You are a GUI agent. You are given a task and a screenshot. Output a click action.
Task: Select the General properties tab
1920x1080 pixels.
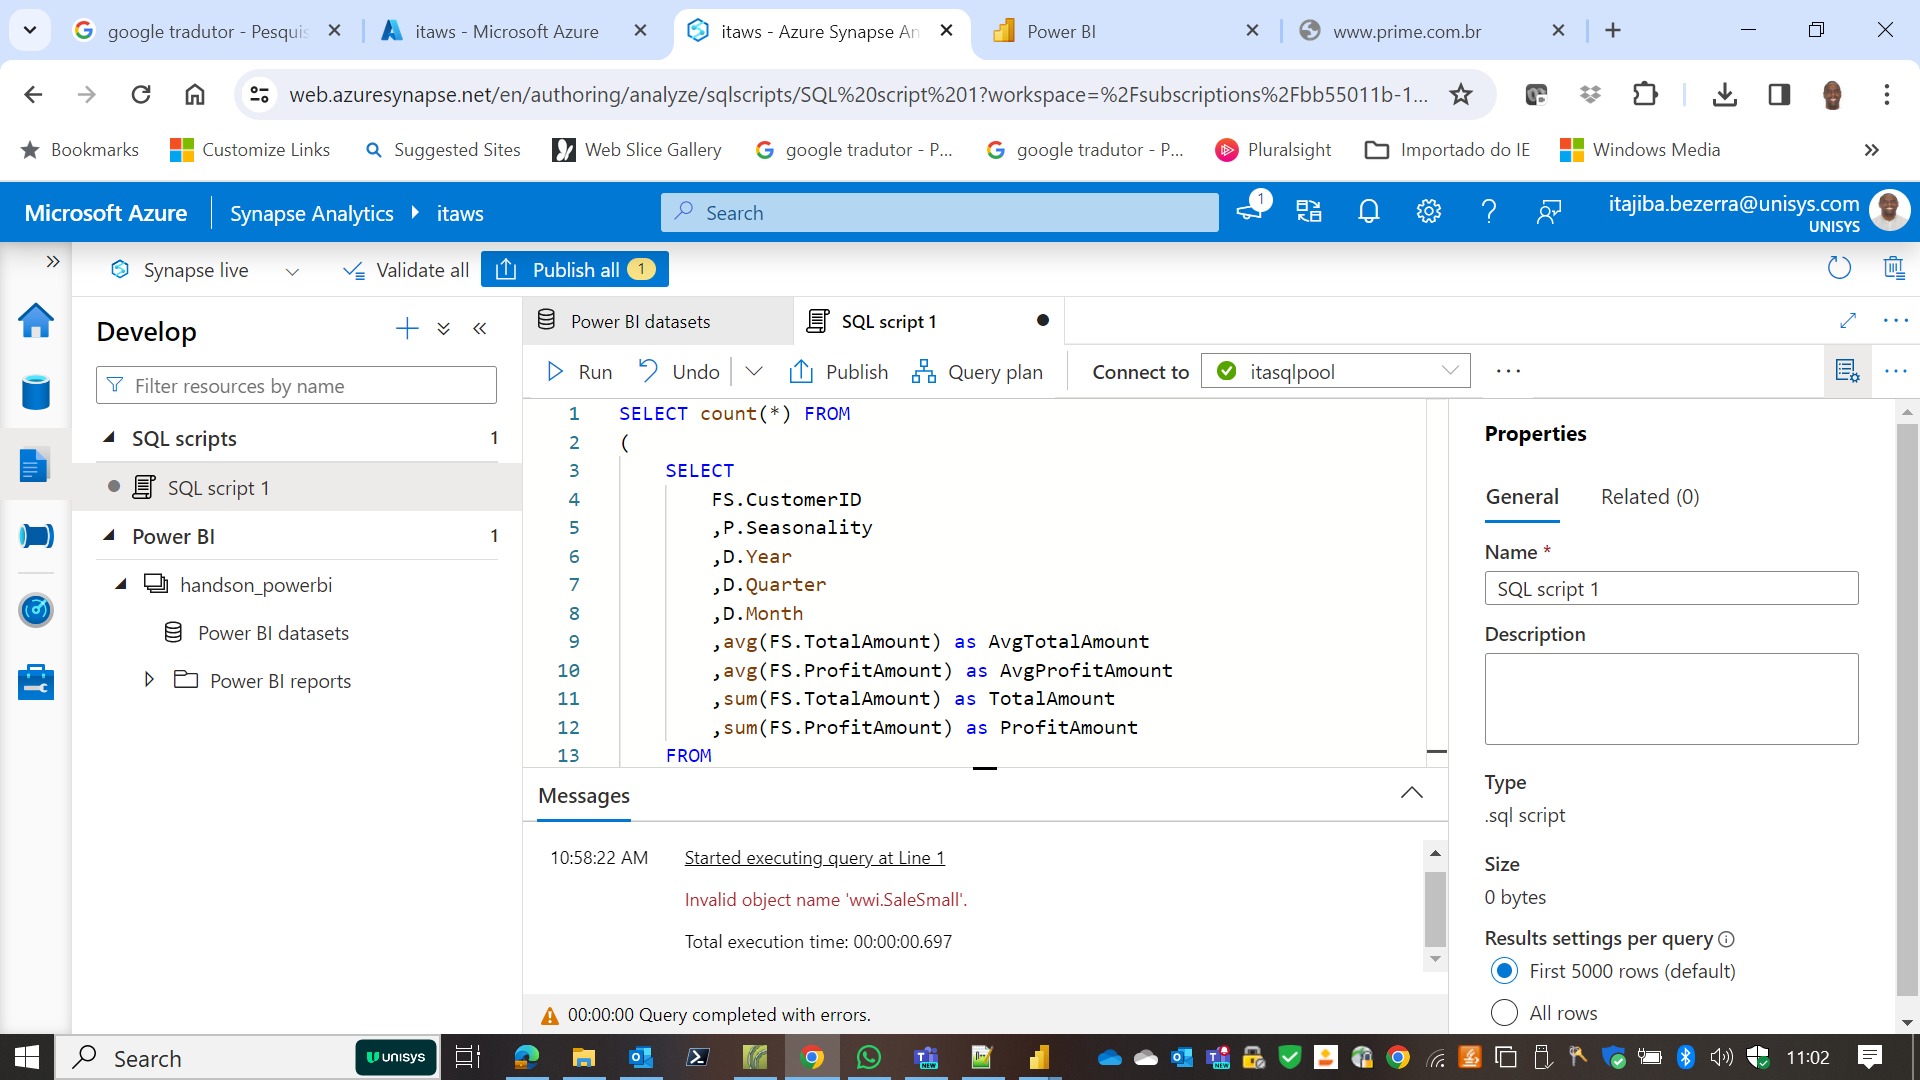coord(1522,497)
